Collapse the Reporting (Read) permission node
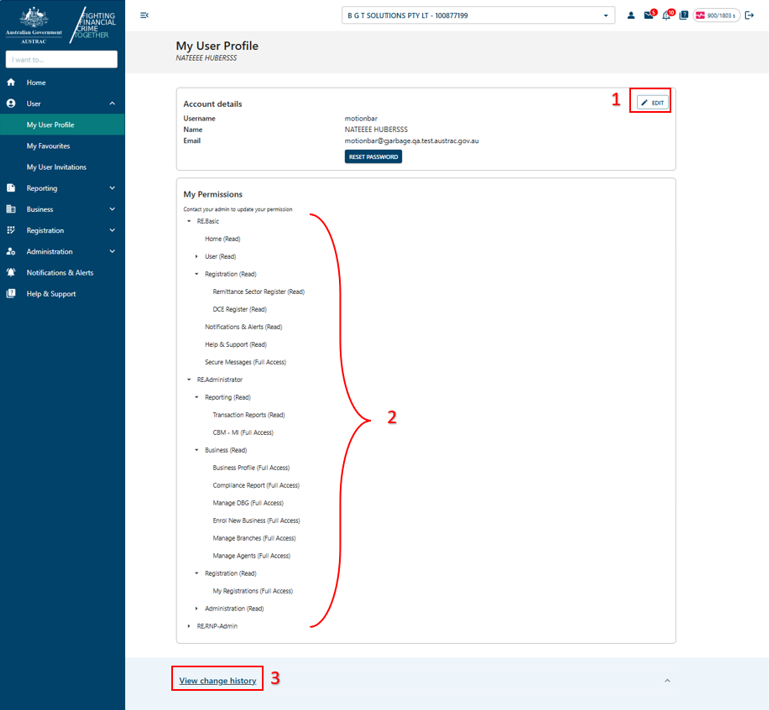The width and height of the screenshot is (769, 710). pos(197,397)
